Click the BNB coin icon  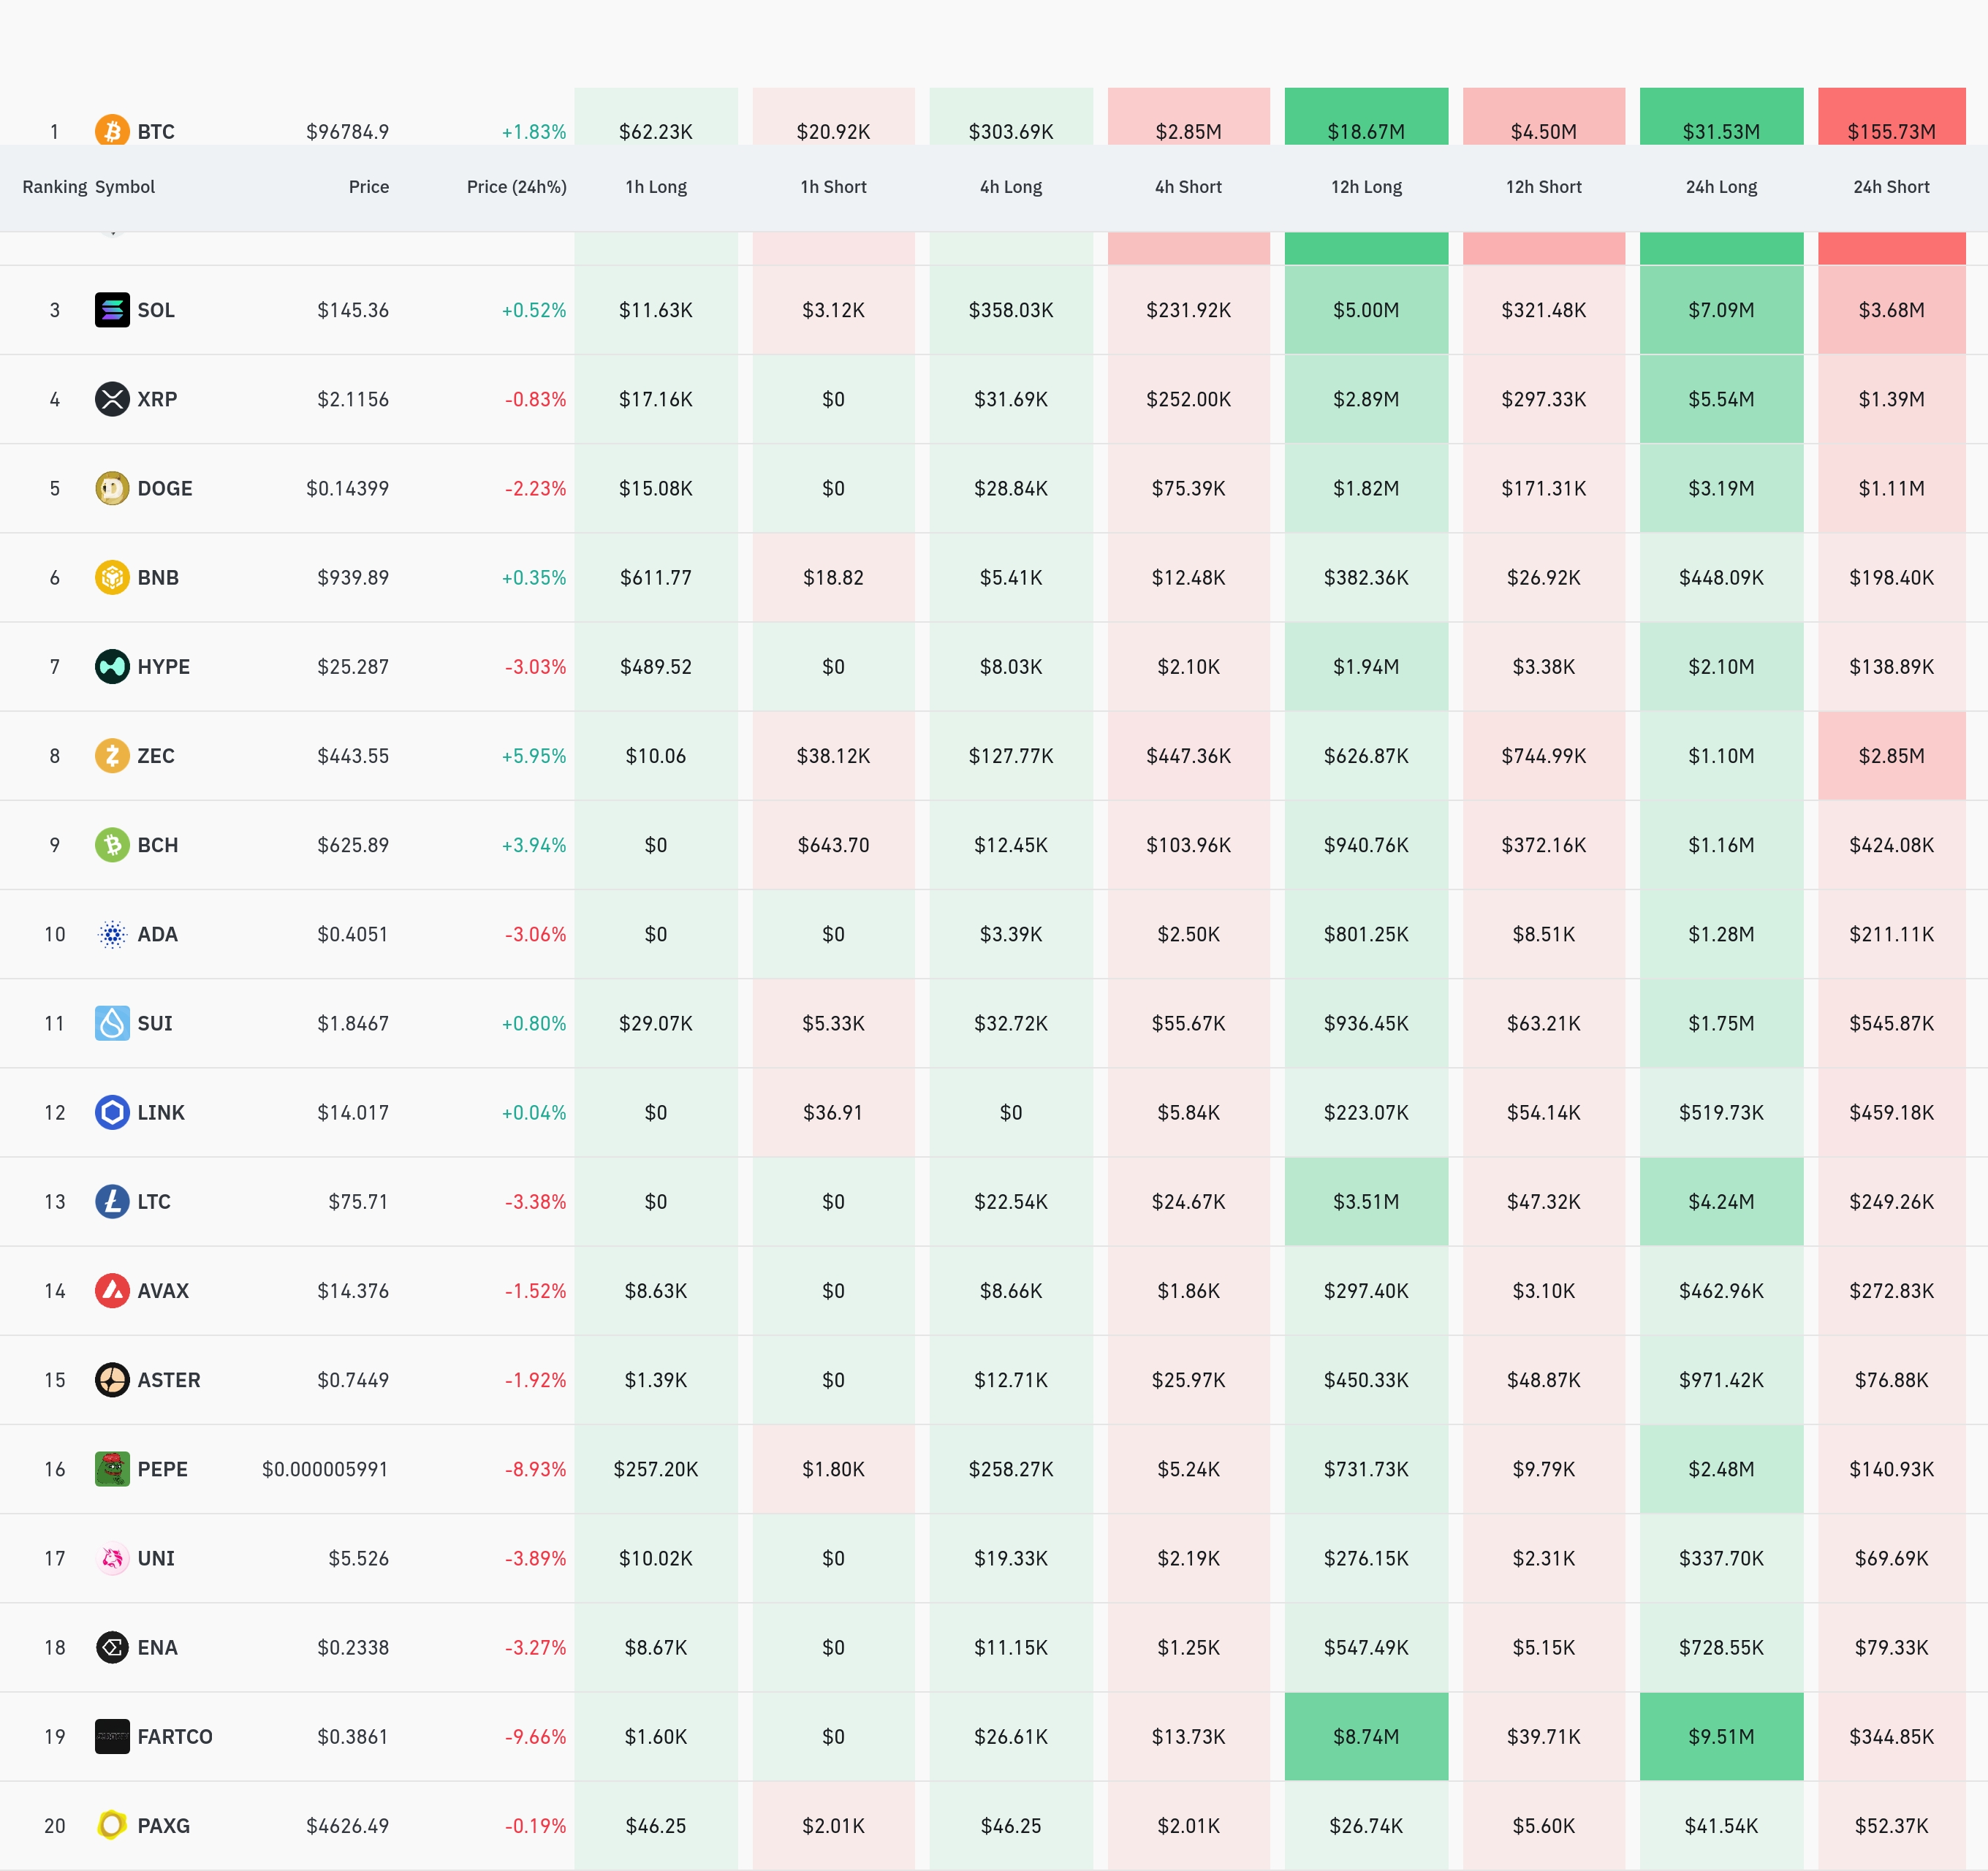point(112,577)
